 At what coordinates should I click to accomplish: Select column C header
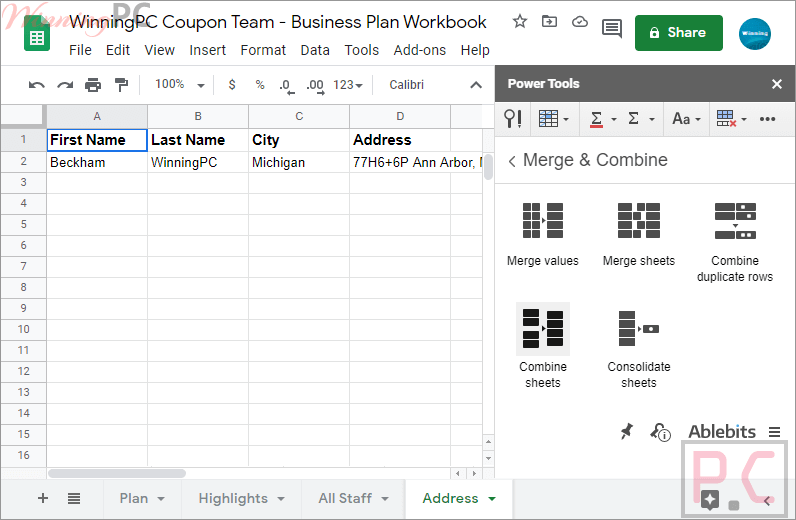[299, 116]
